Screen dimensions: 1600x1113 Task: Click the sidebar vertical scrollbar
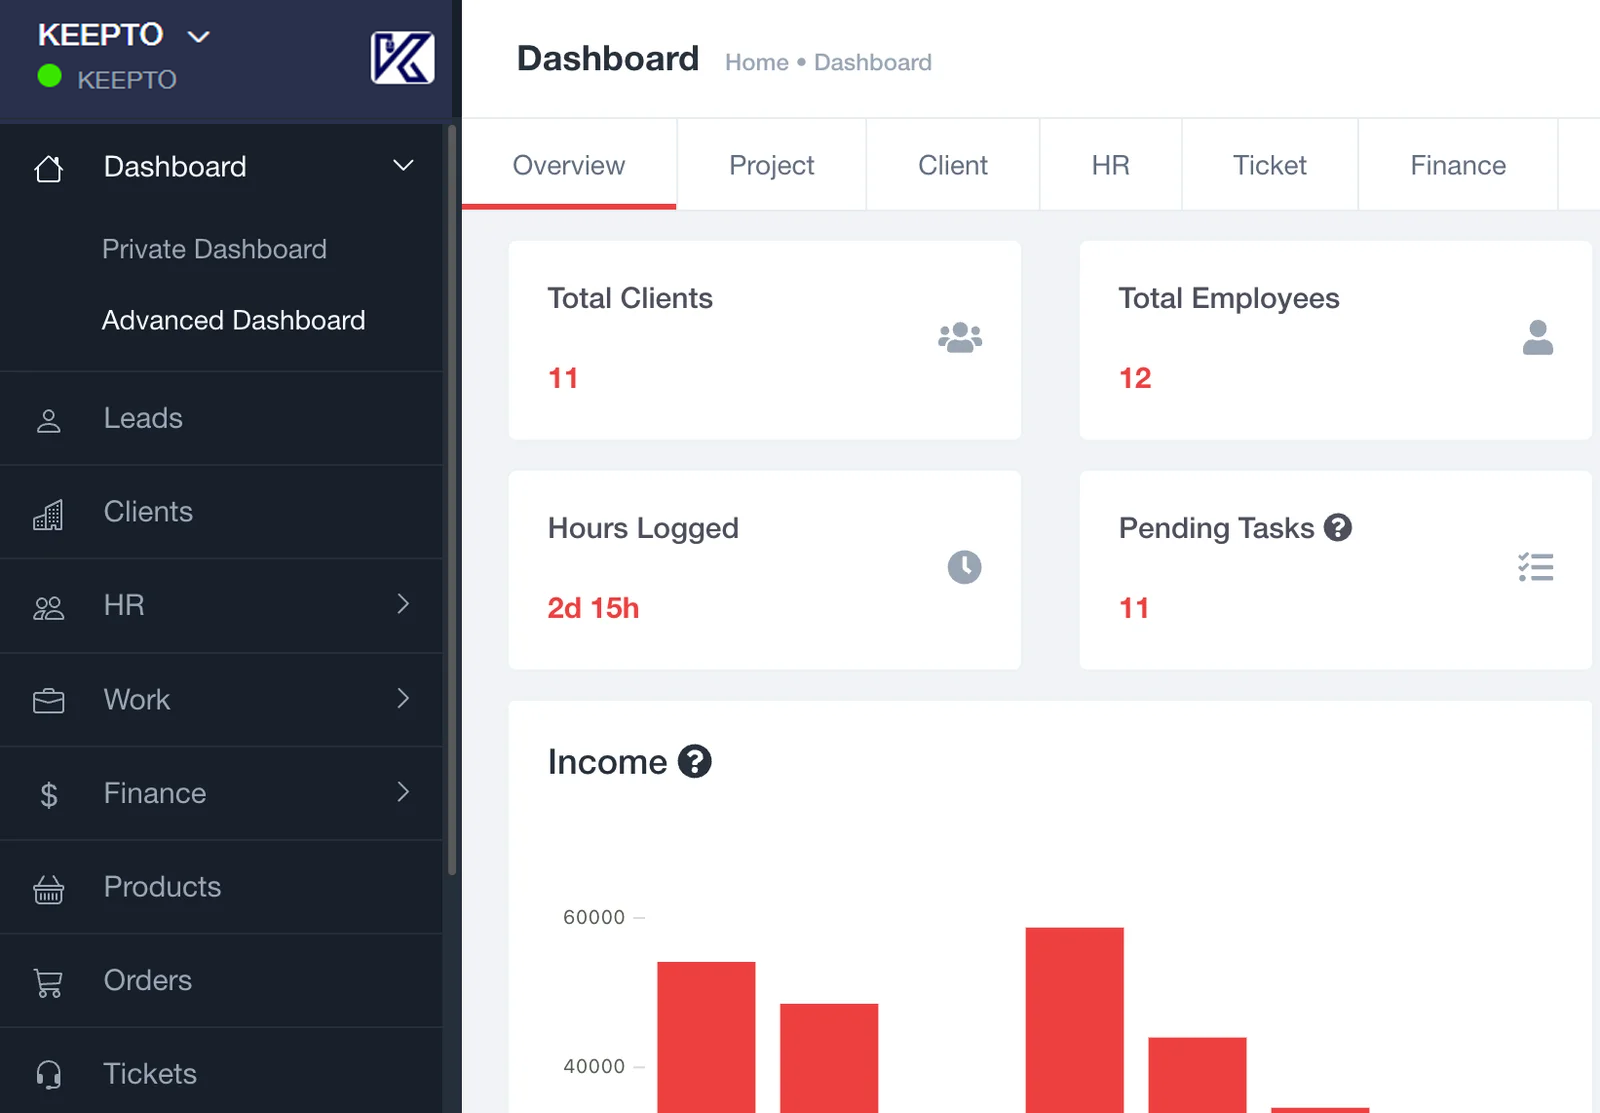pyautogui.click(x=452, y=500)
